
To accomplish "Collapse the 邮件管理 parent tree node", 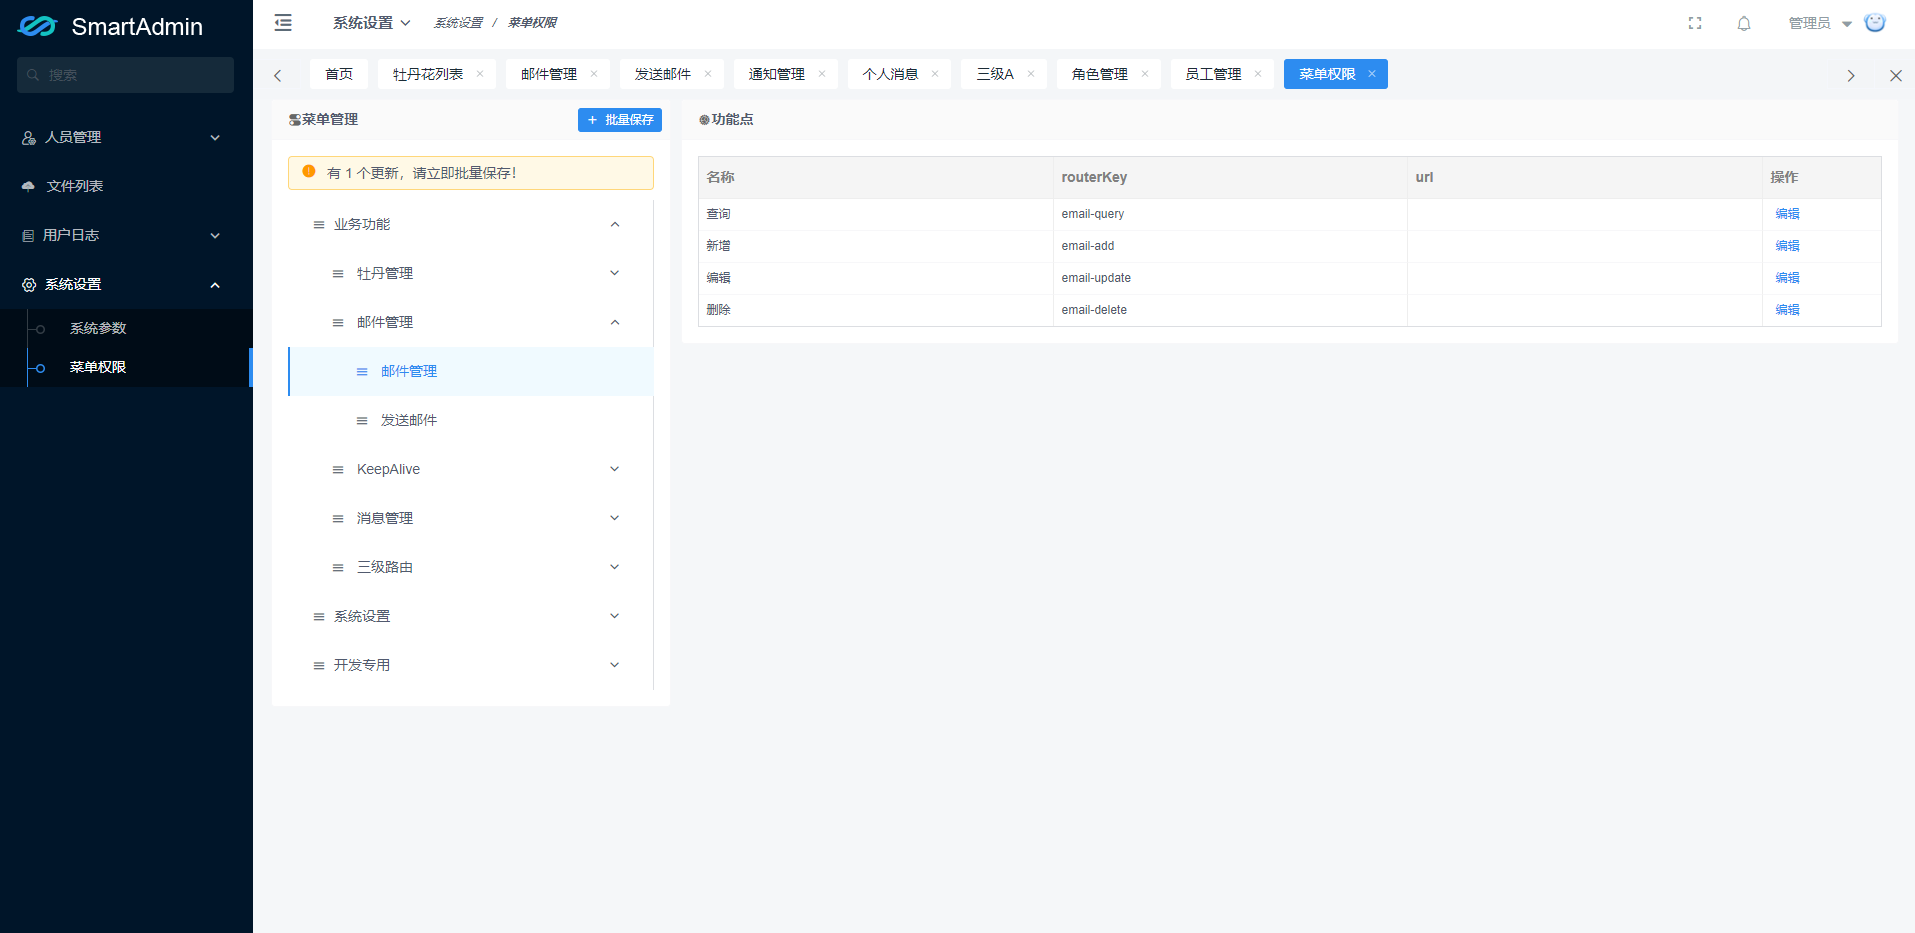I will pos(615,322).
